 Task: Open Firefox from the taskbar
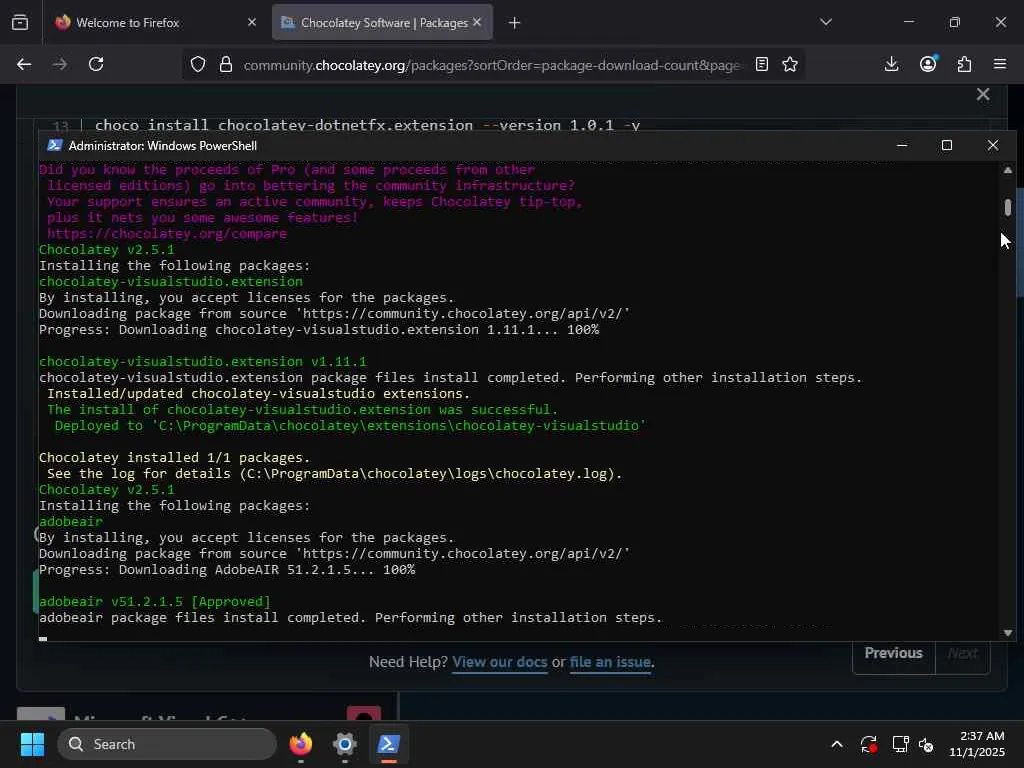(301, 744)
